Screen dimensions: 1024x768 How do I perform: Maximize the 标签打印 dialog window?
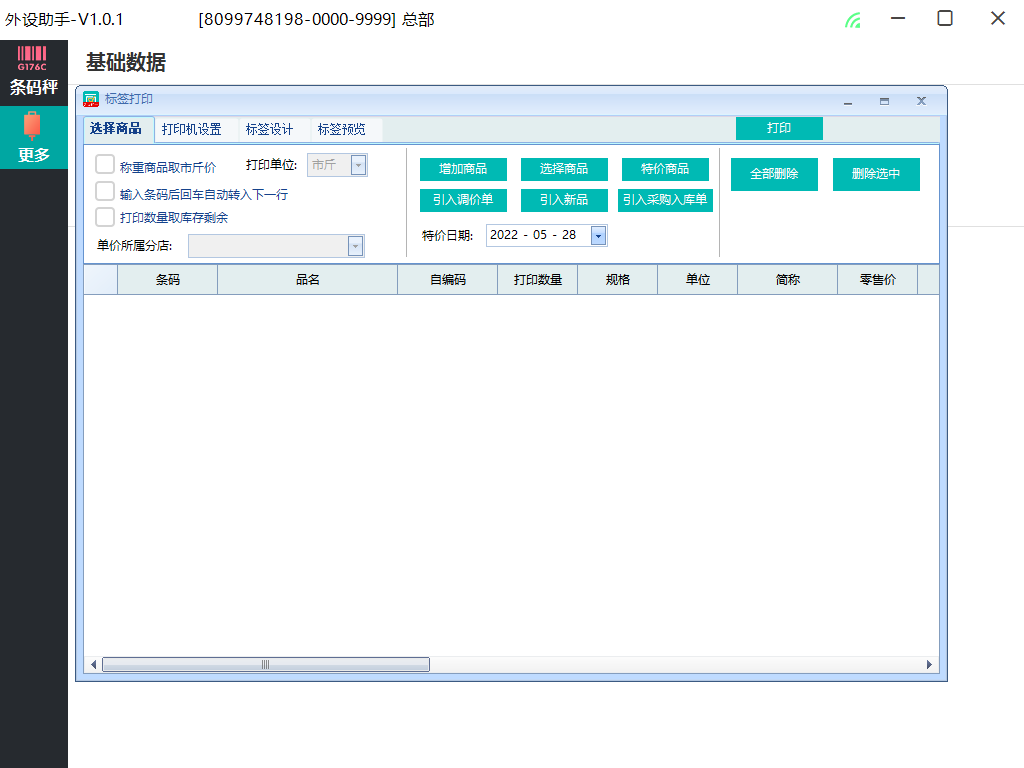[884, 101]
